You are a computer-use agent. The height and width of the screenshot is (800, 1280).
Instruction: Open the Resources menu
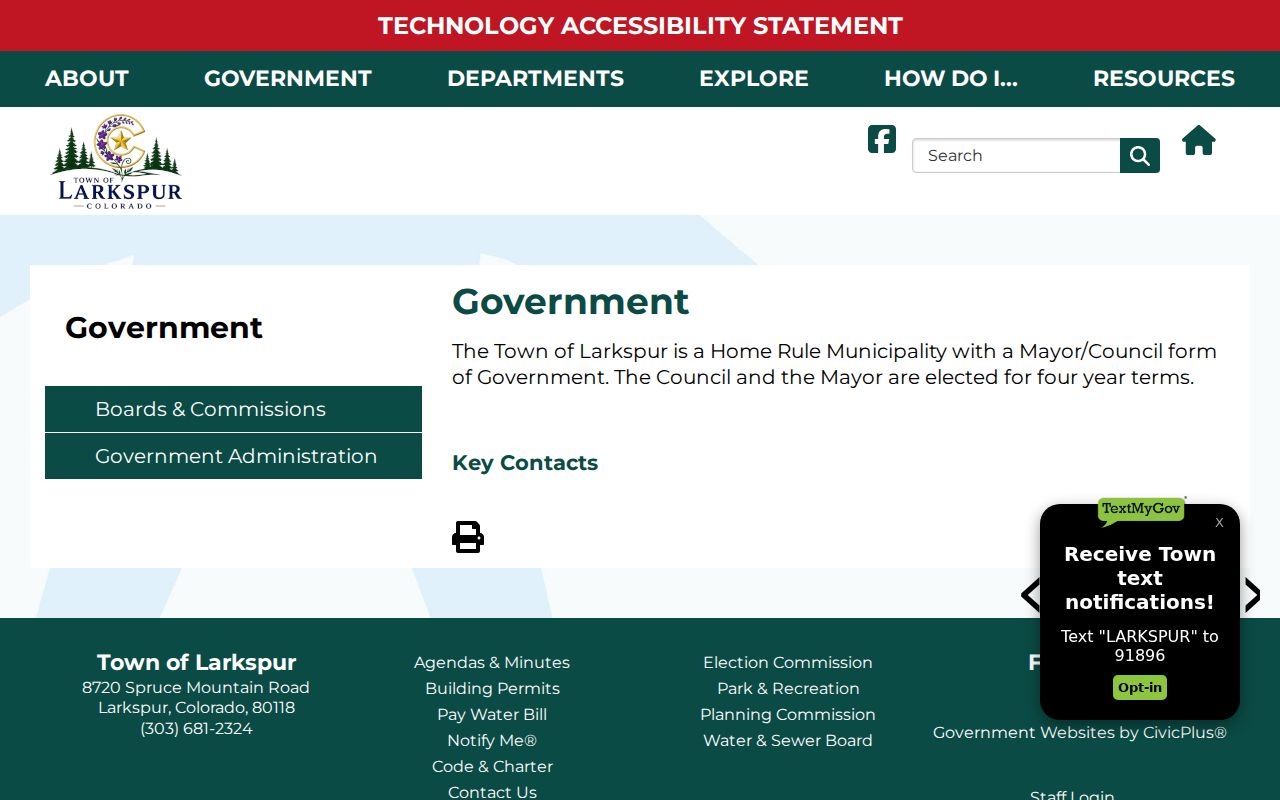coord(1164,79)
